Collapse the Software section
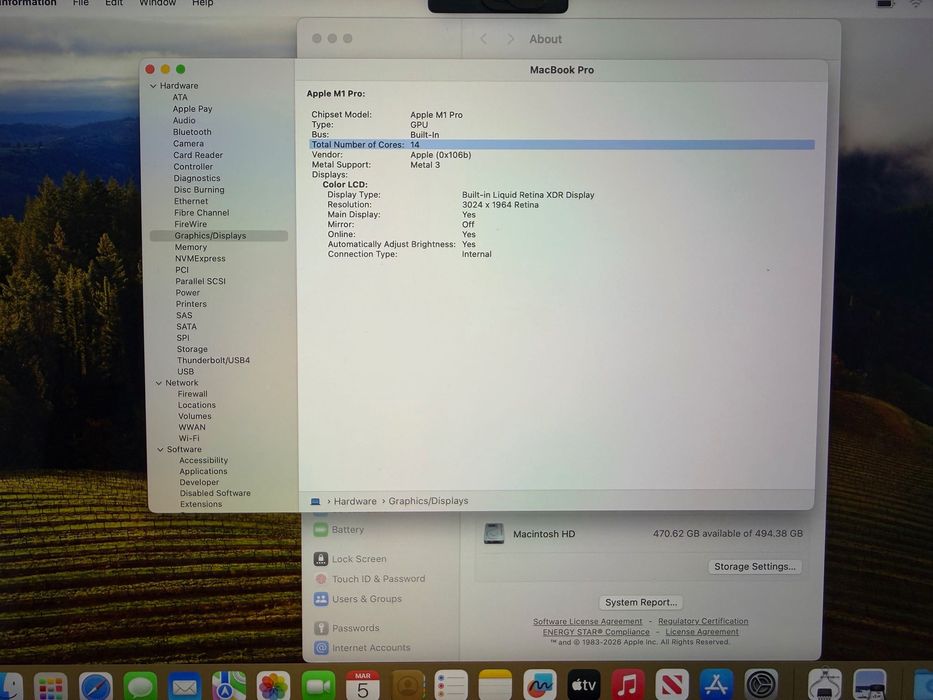 (x=160, y=449)
